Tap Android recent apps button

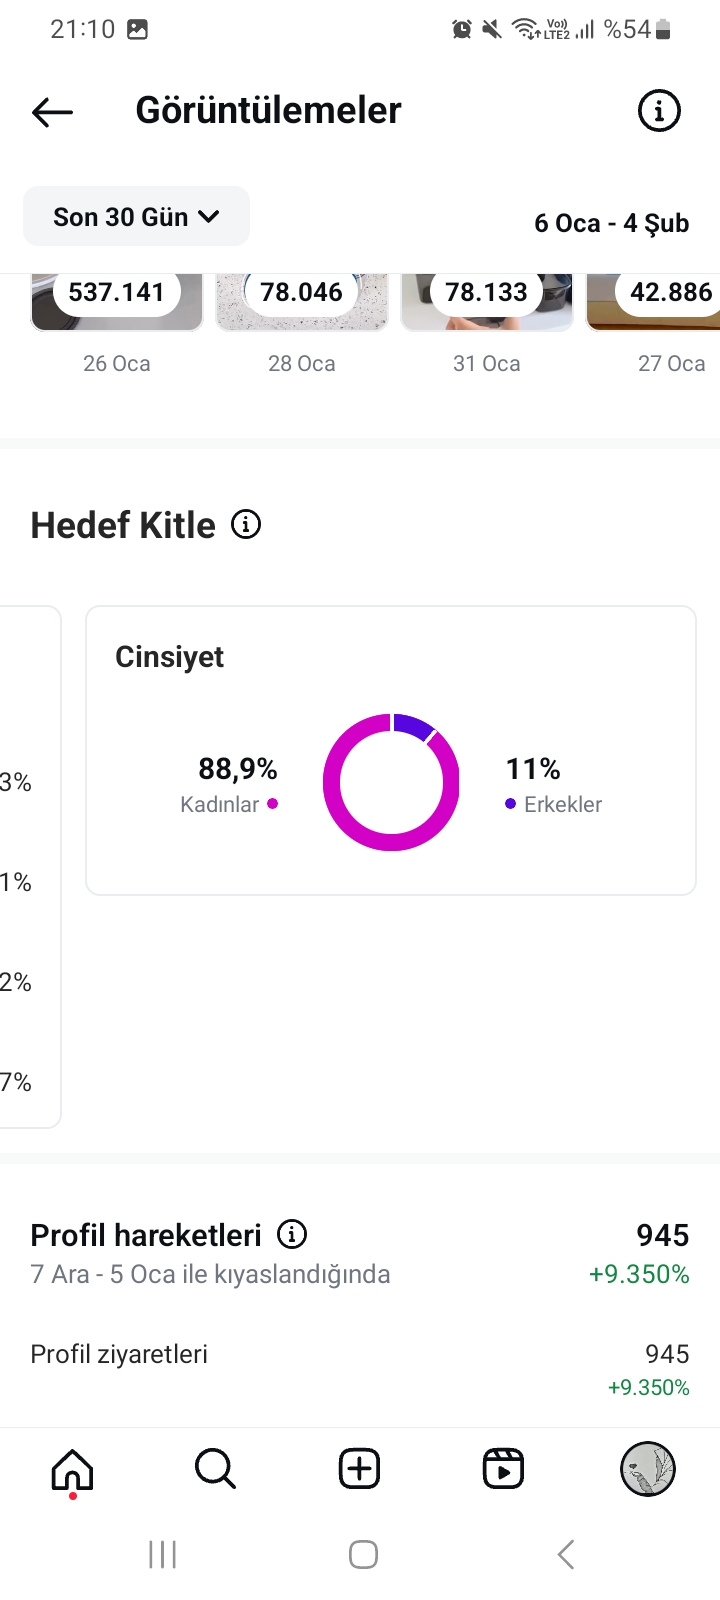[x=162, y=1554]
